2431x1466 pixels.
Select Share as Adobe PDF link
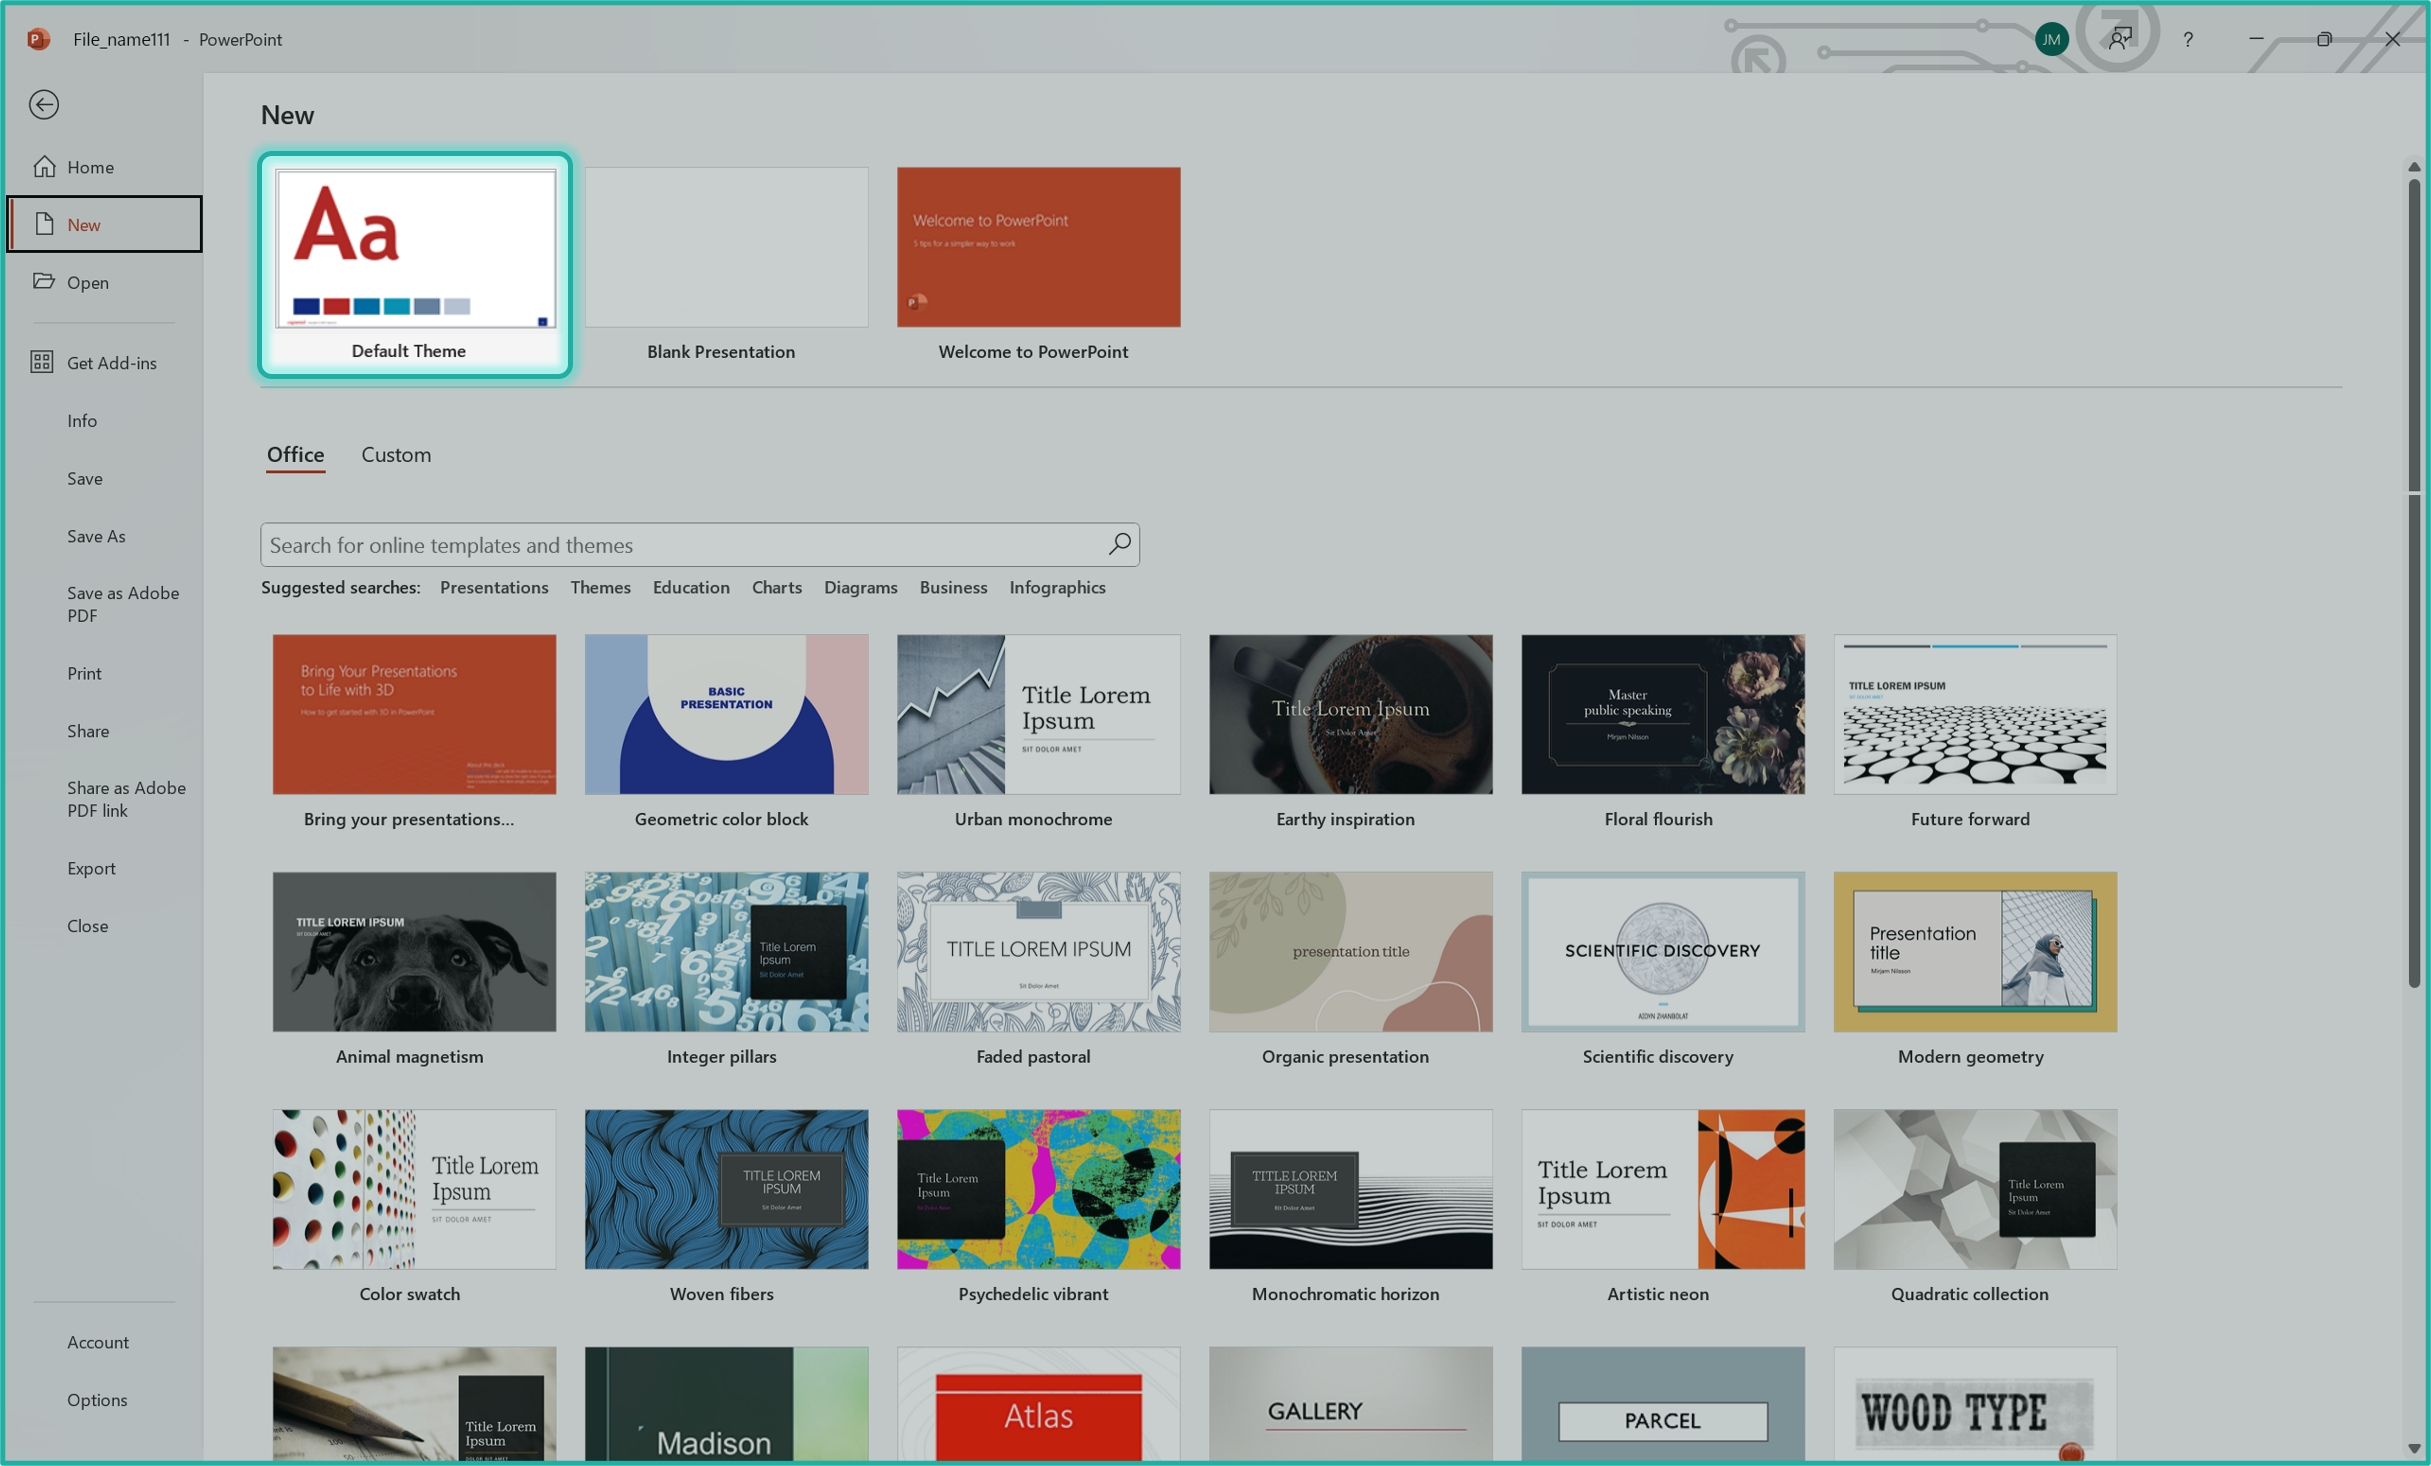[x=126, y=799]
